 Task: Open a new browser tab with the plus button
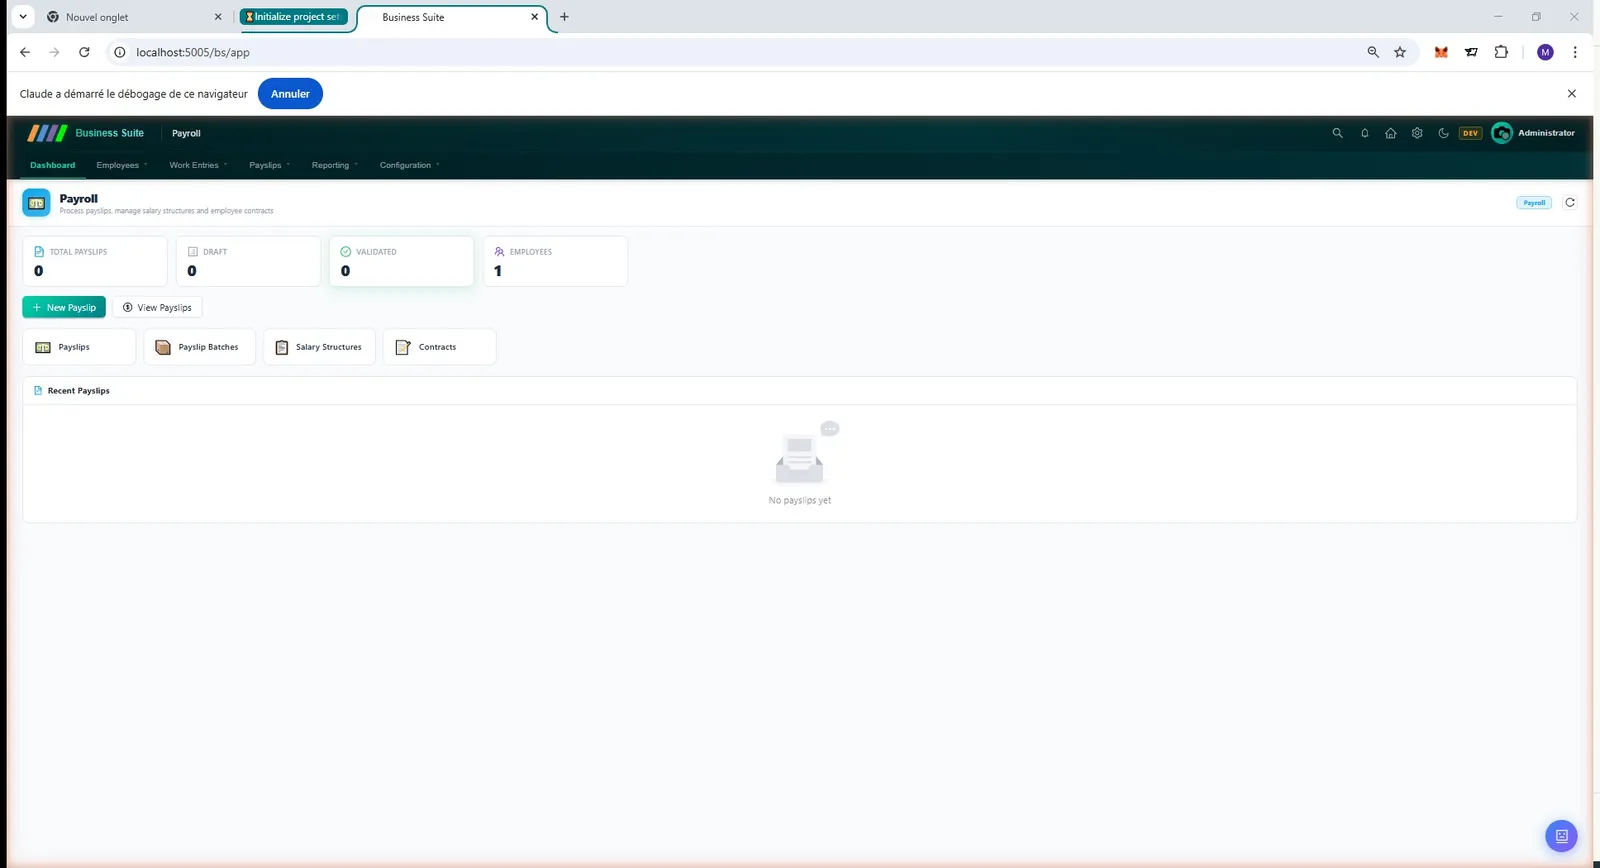pos(564,17)
